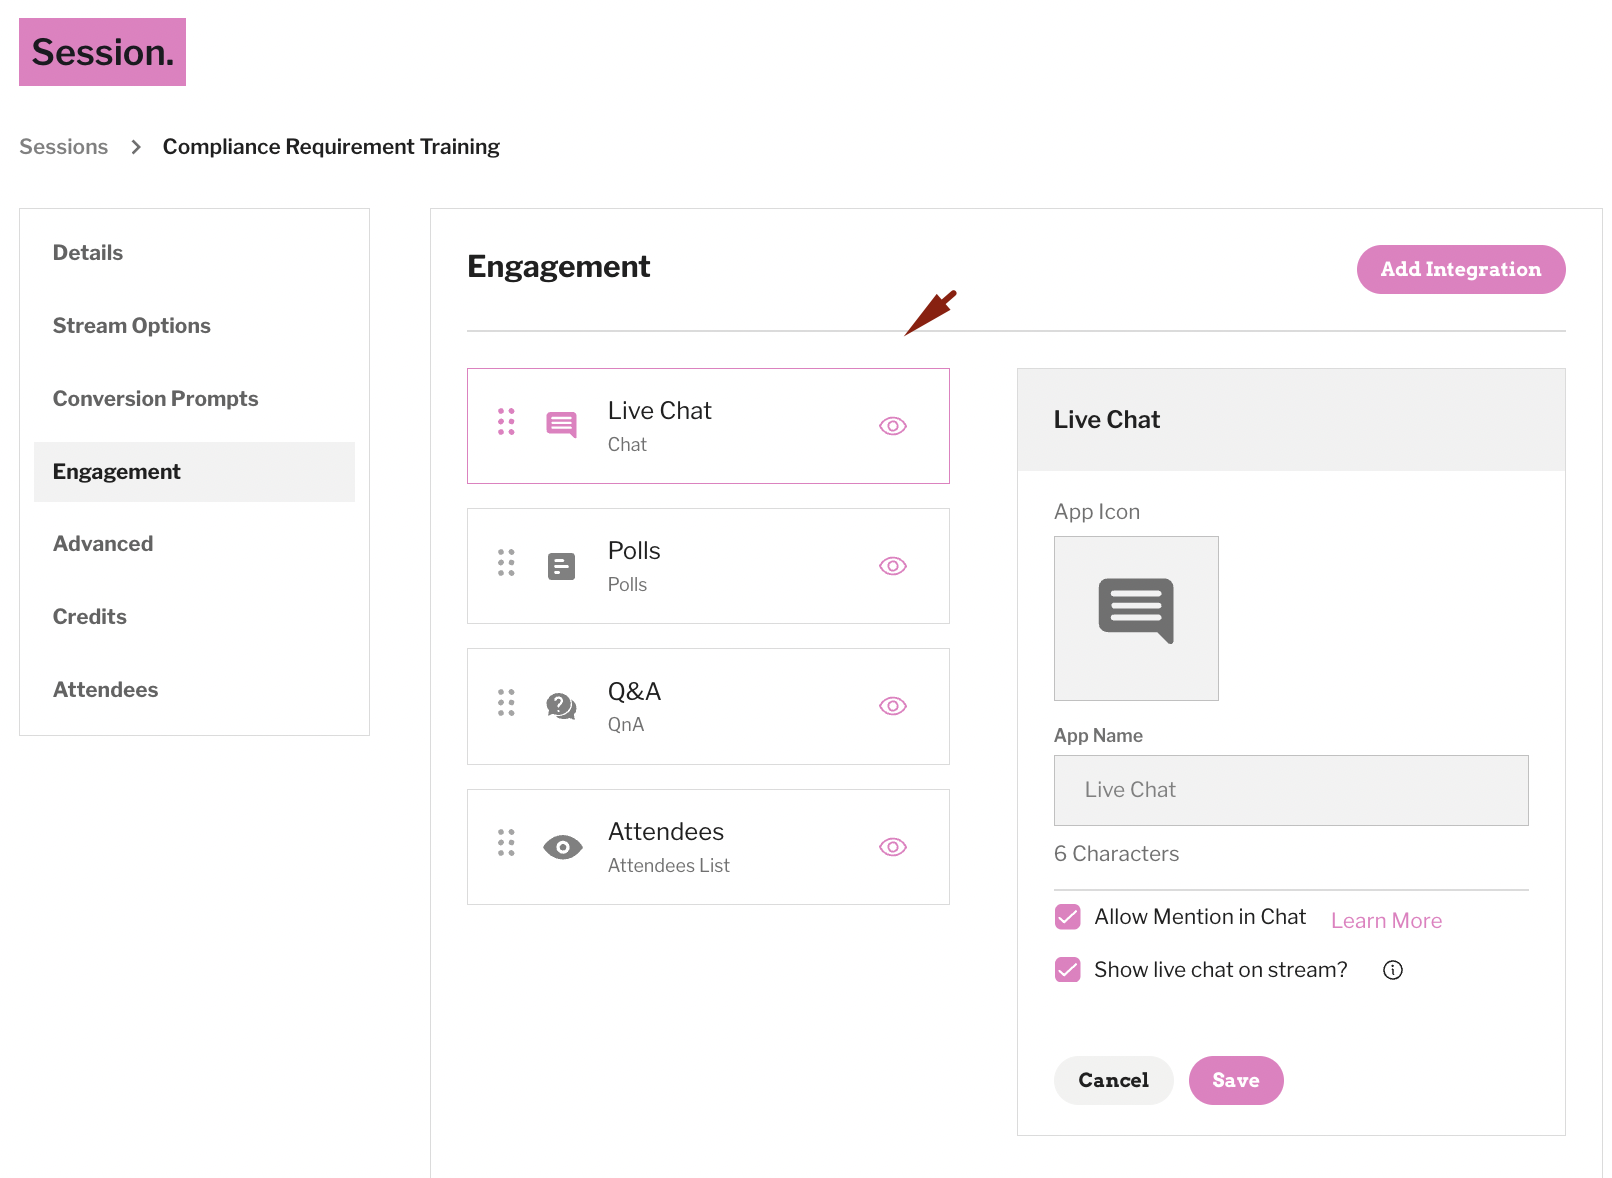The image size is (1612, 1178).
Task: Click the '6 Characters' counter text
Action: click(x=1116, y=854)
